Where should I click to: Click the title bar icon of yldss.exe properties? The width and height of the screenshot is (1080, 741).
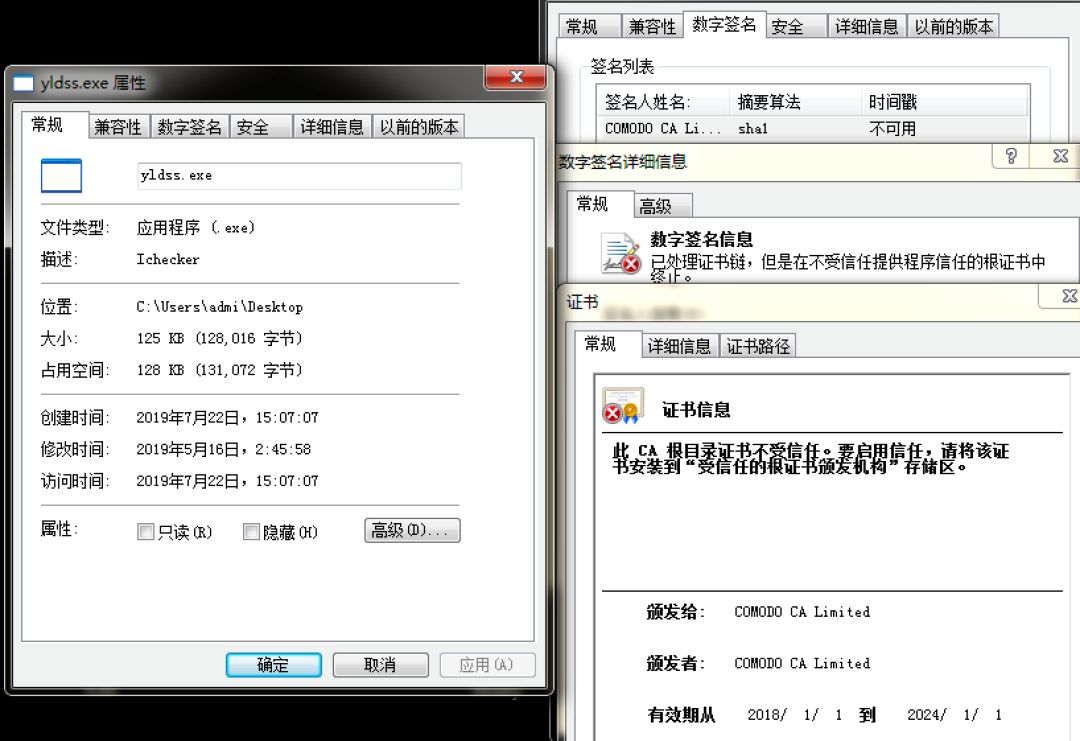coord(23,83)
